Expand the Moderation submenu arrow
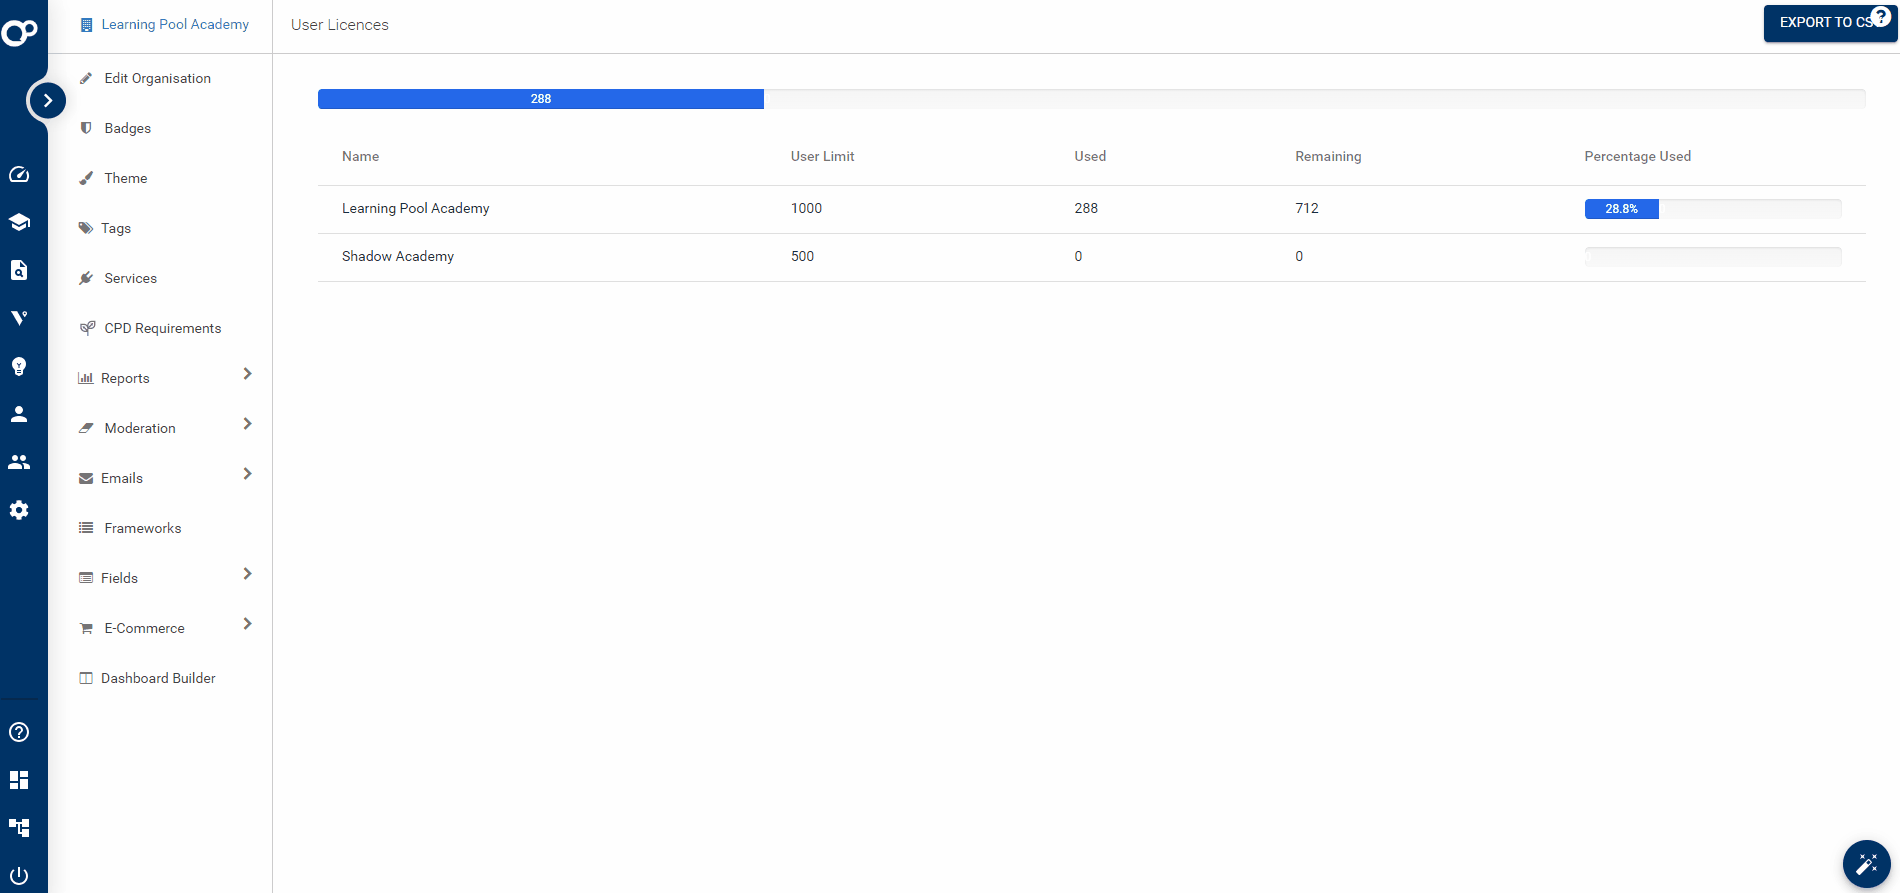This screenshot has height=893, width=1900. coord(247,424)
